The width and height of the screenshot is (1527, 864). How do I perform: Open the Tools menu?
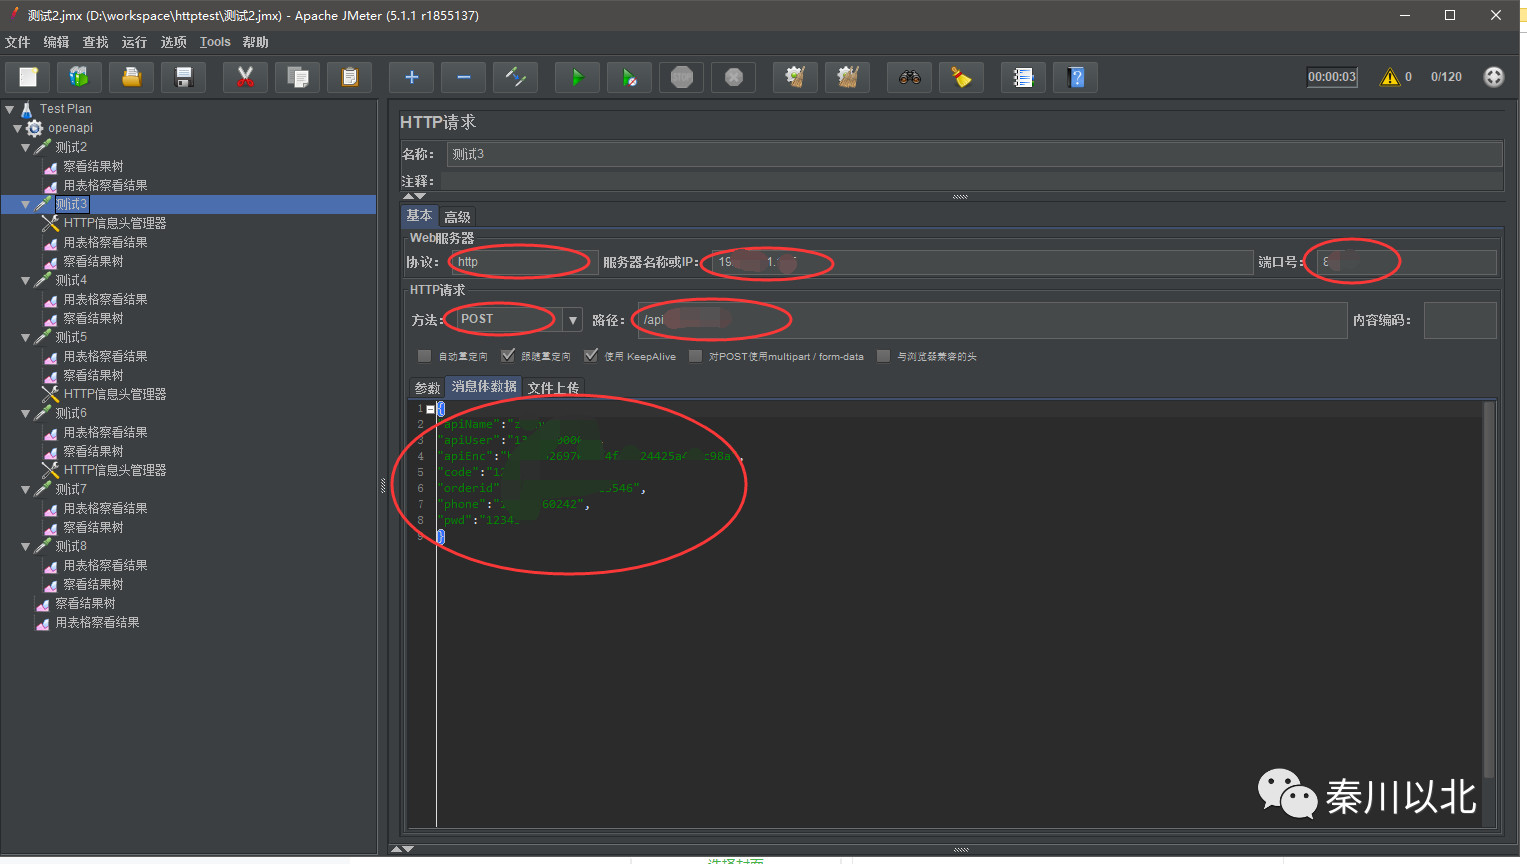[x=215, y=42]
